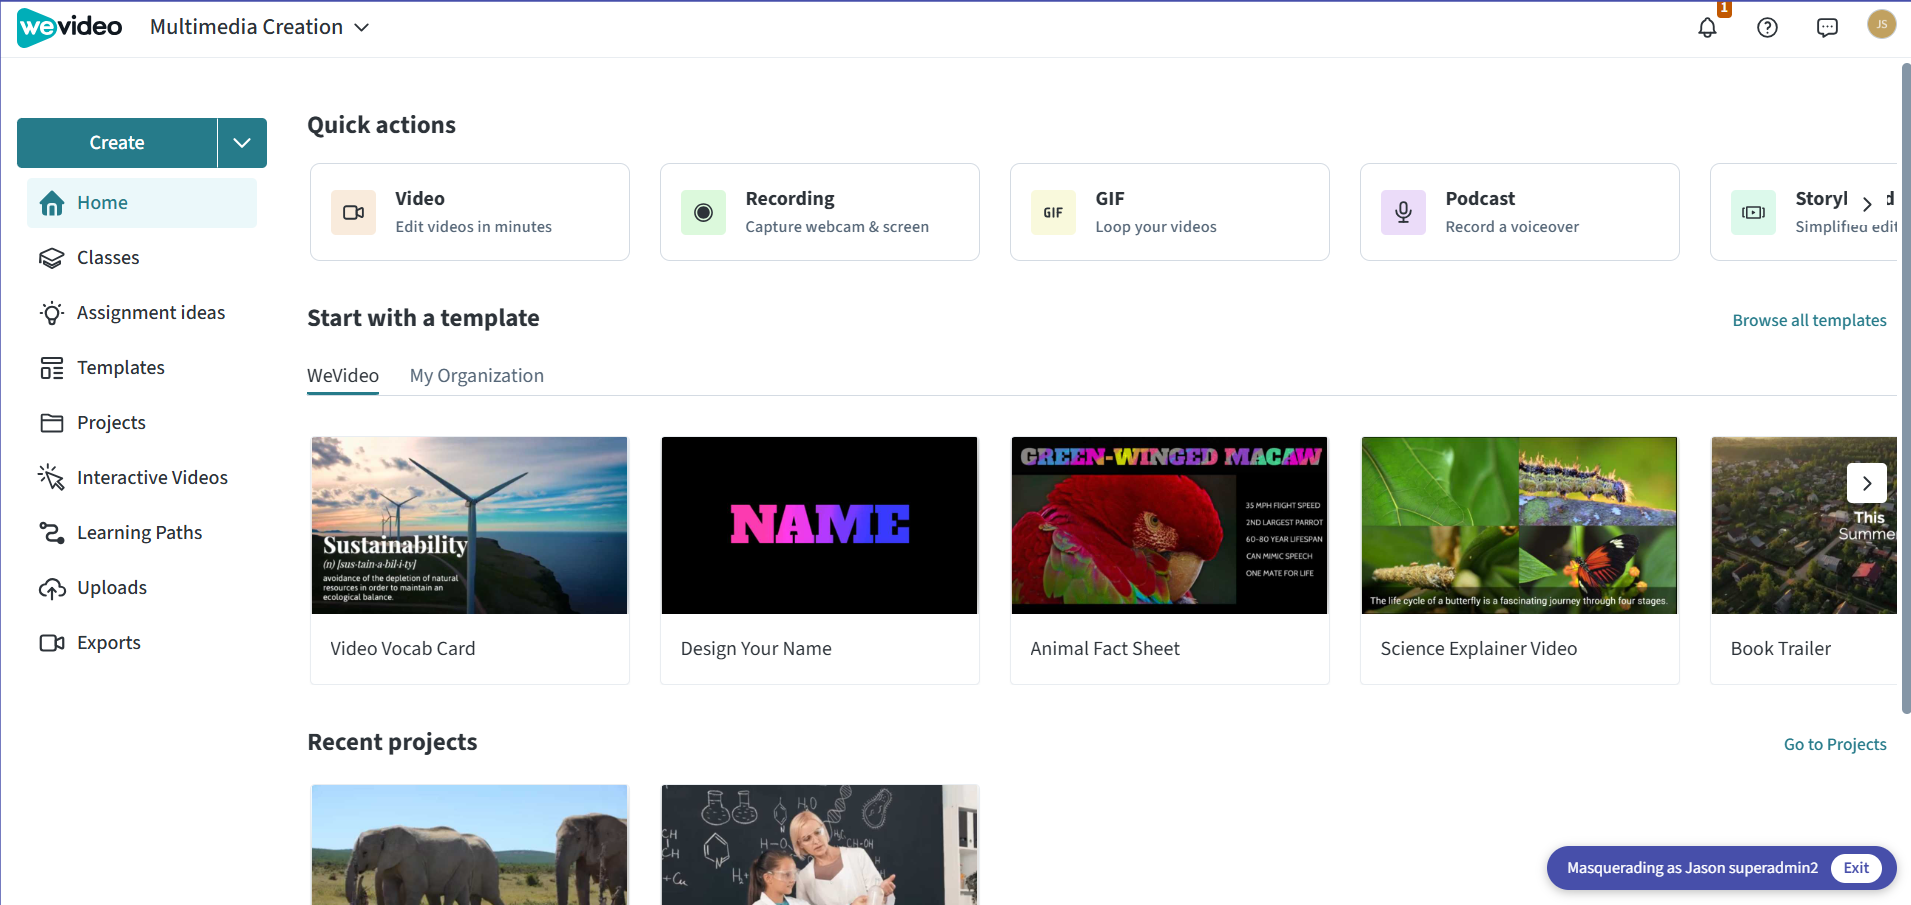Open Learning Paths in the sidebar
The image size is (1911, 905).
142,533
